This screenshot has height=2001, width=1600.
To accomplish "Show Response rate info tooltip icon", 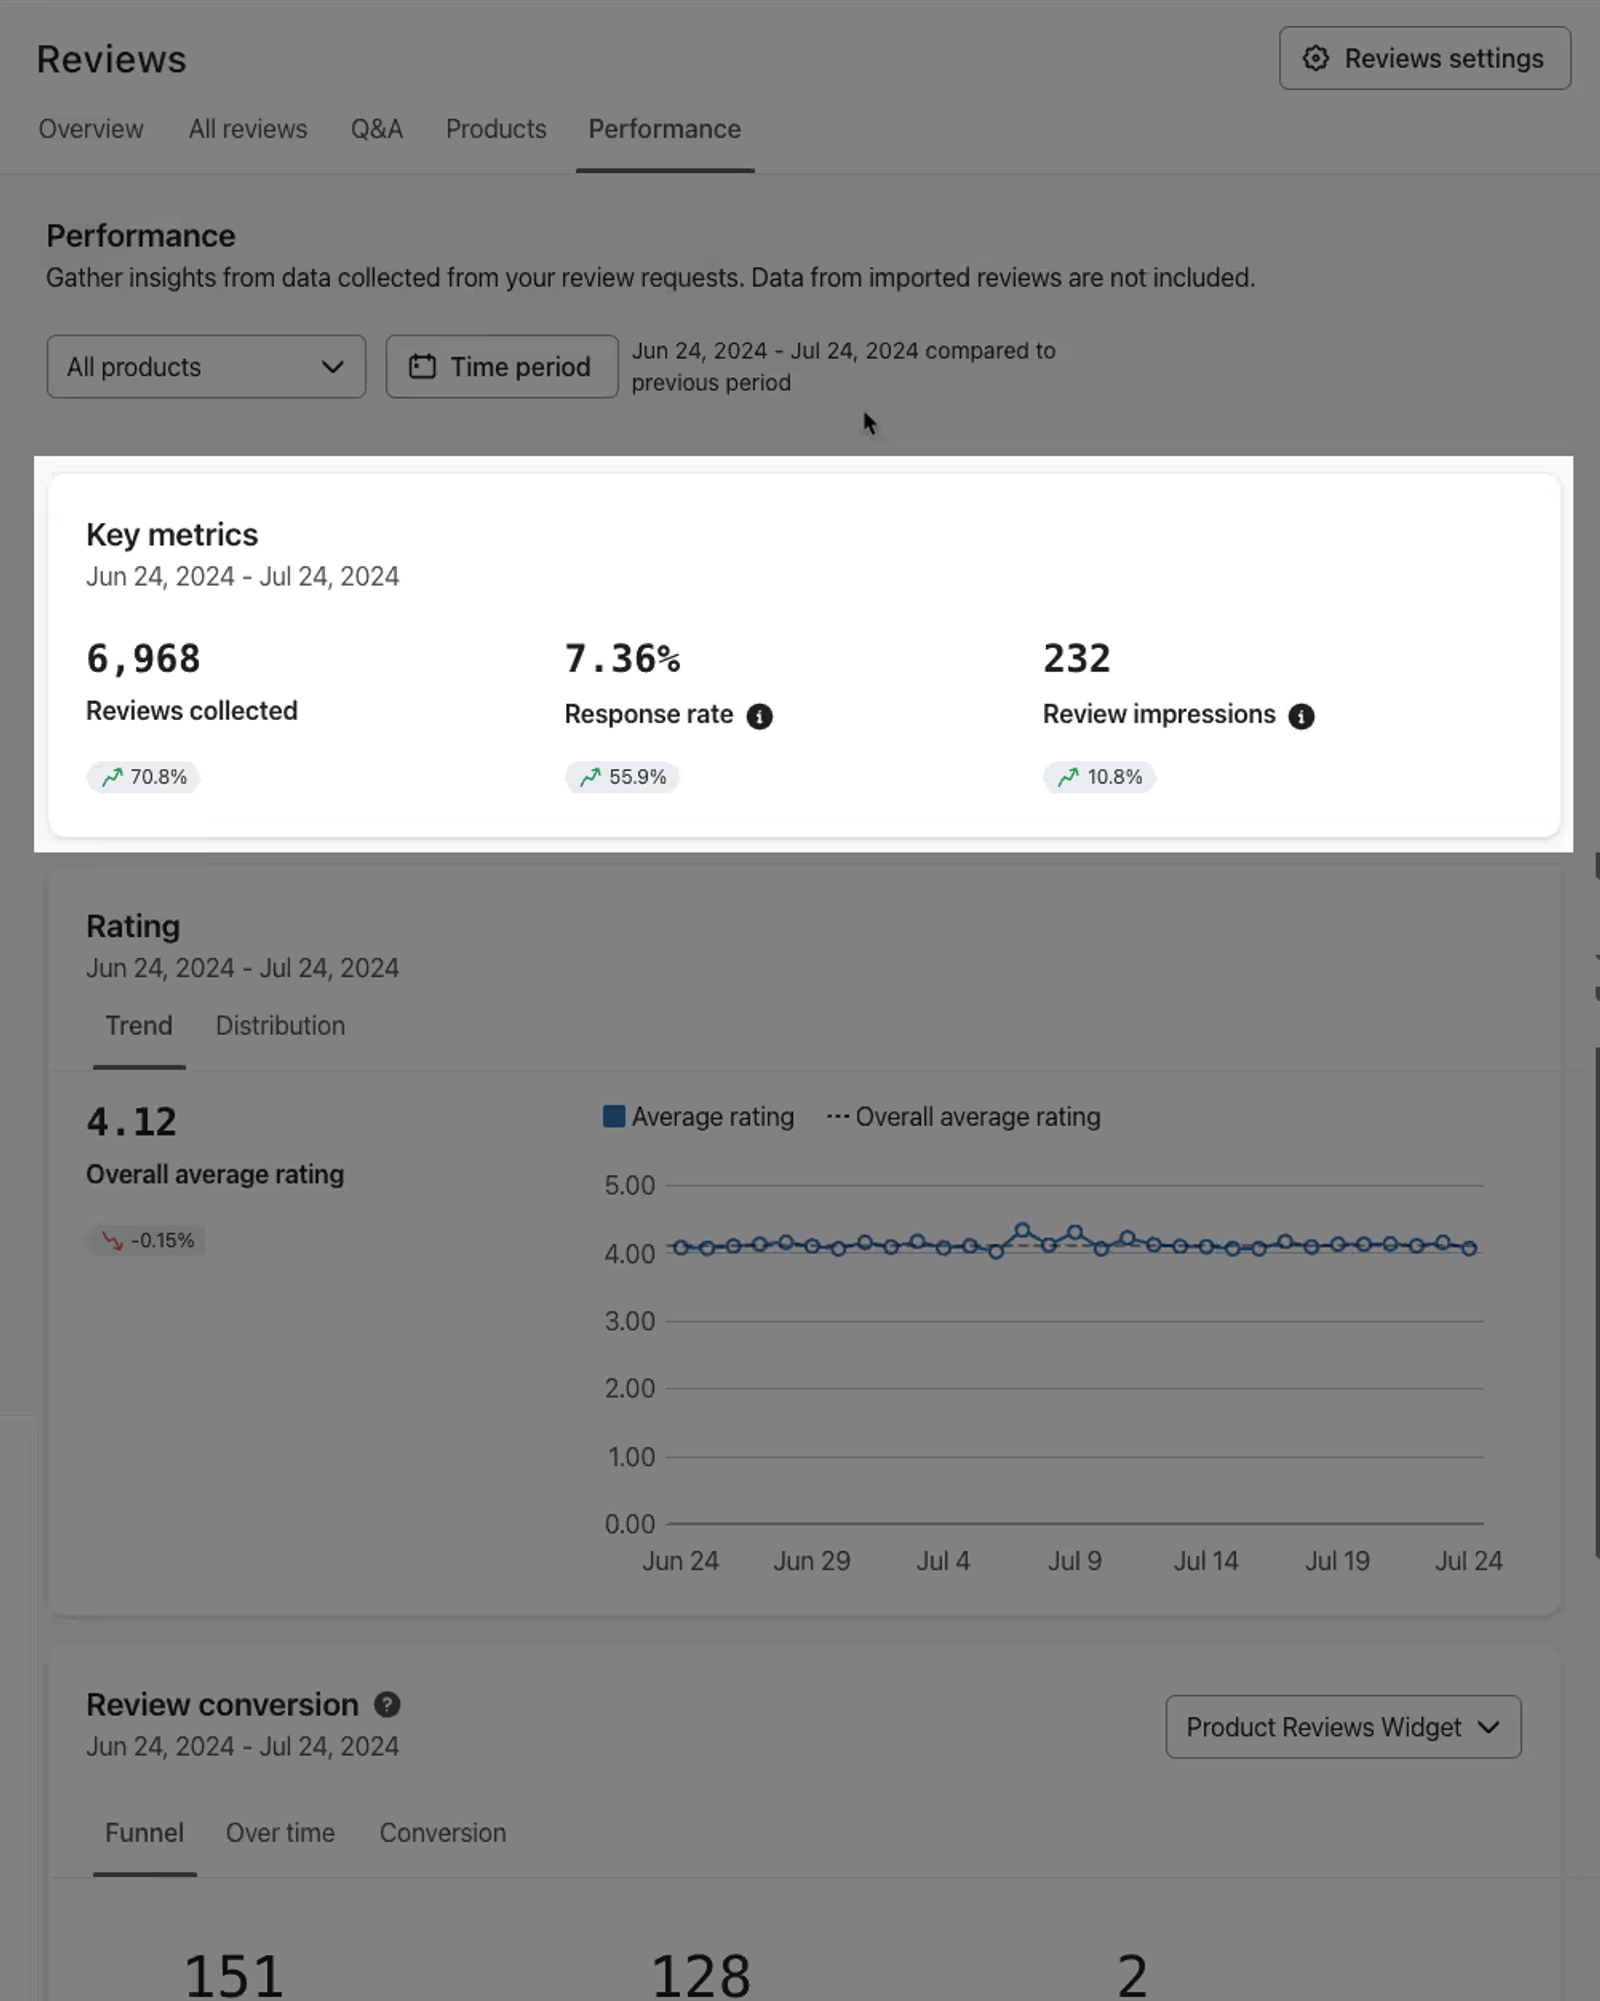I will (760, 716).
